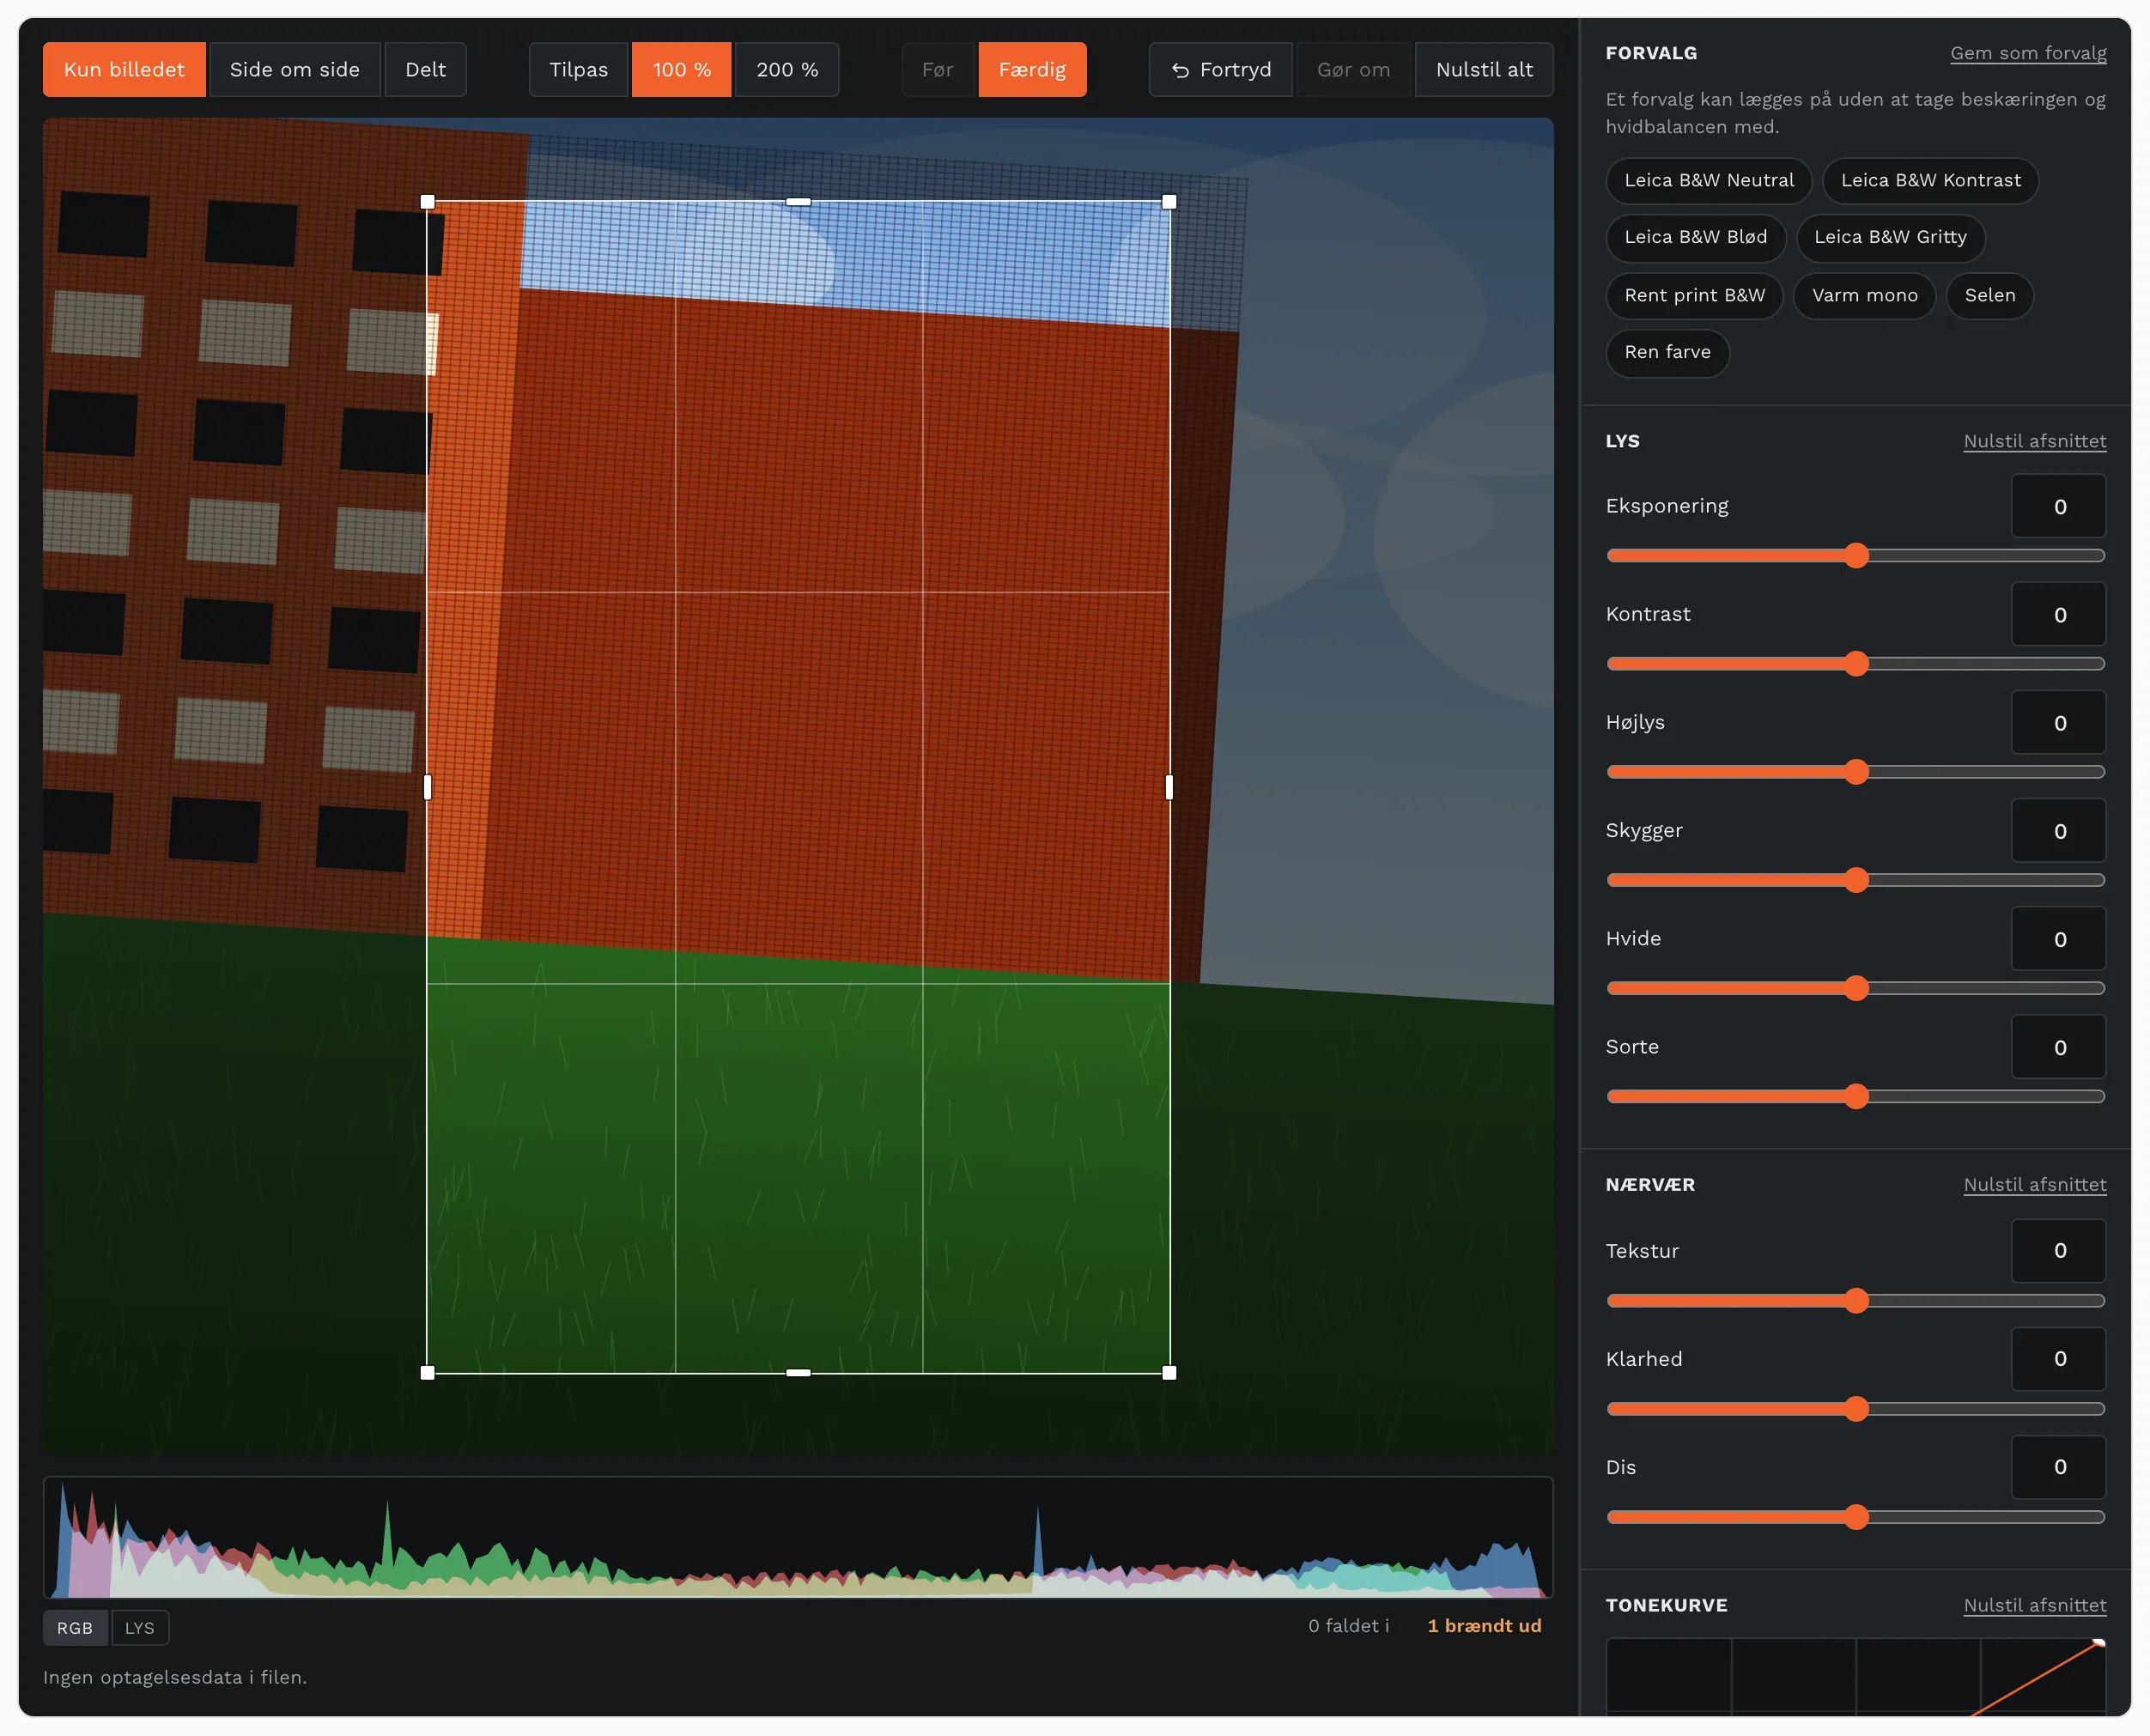
Task: Click the Kontrast slider track
Action: coord(1856,664)
